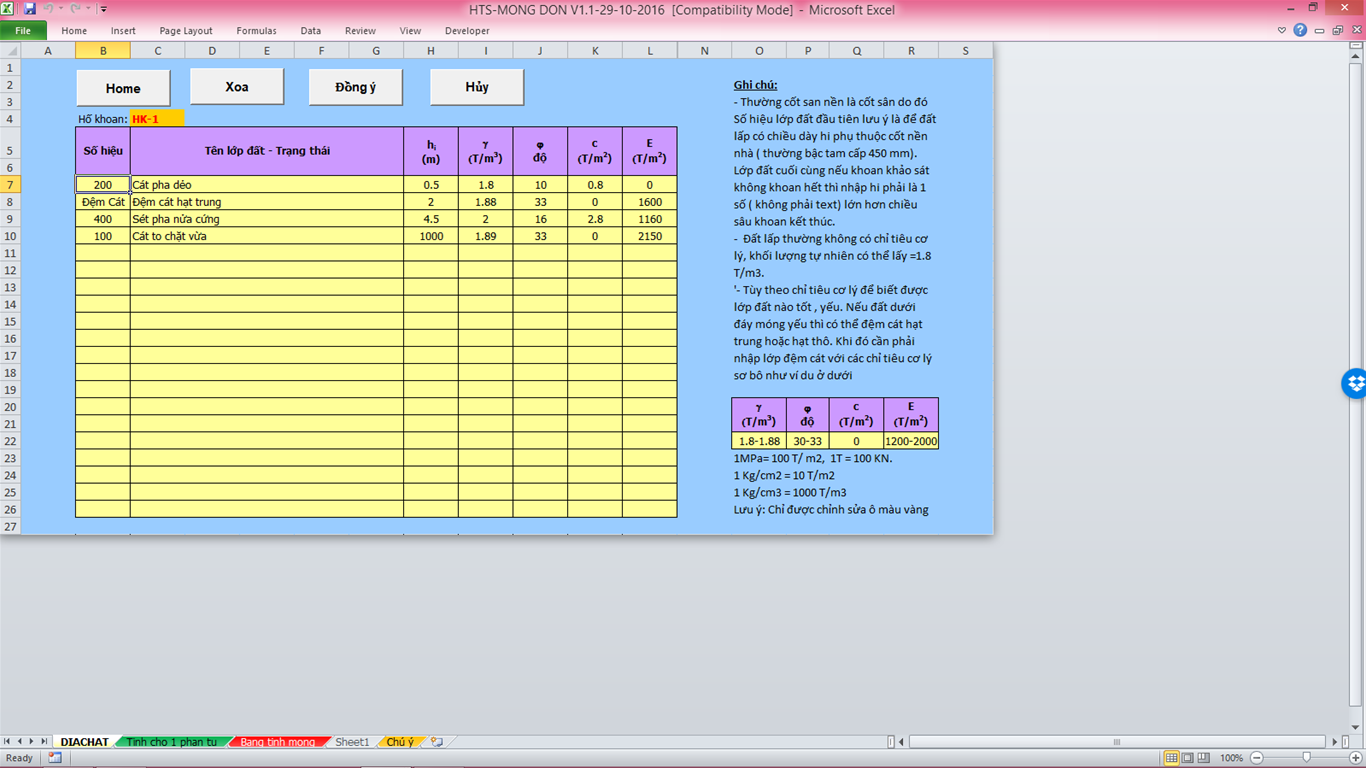Select Normal view button in status bar
Screen dimensions: 1366x768
(1171, 758)
